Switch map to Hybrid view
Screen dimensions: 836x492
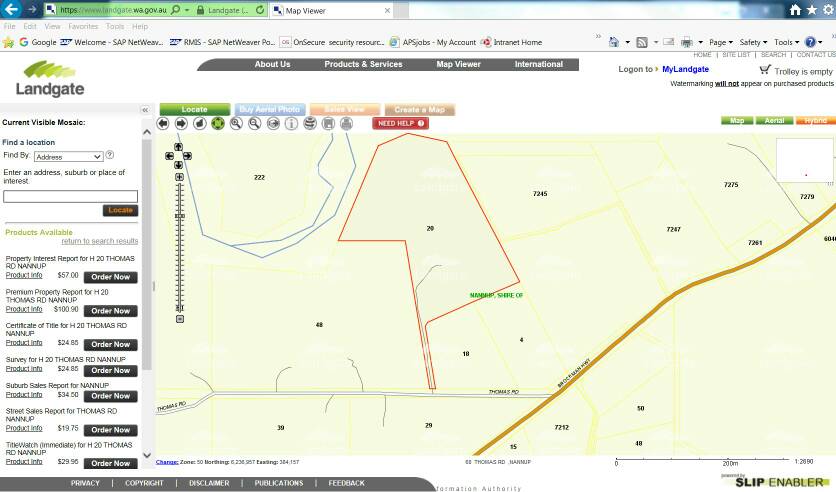(x=815, y=120)
